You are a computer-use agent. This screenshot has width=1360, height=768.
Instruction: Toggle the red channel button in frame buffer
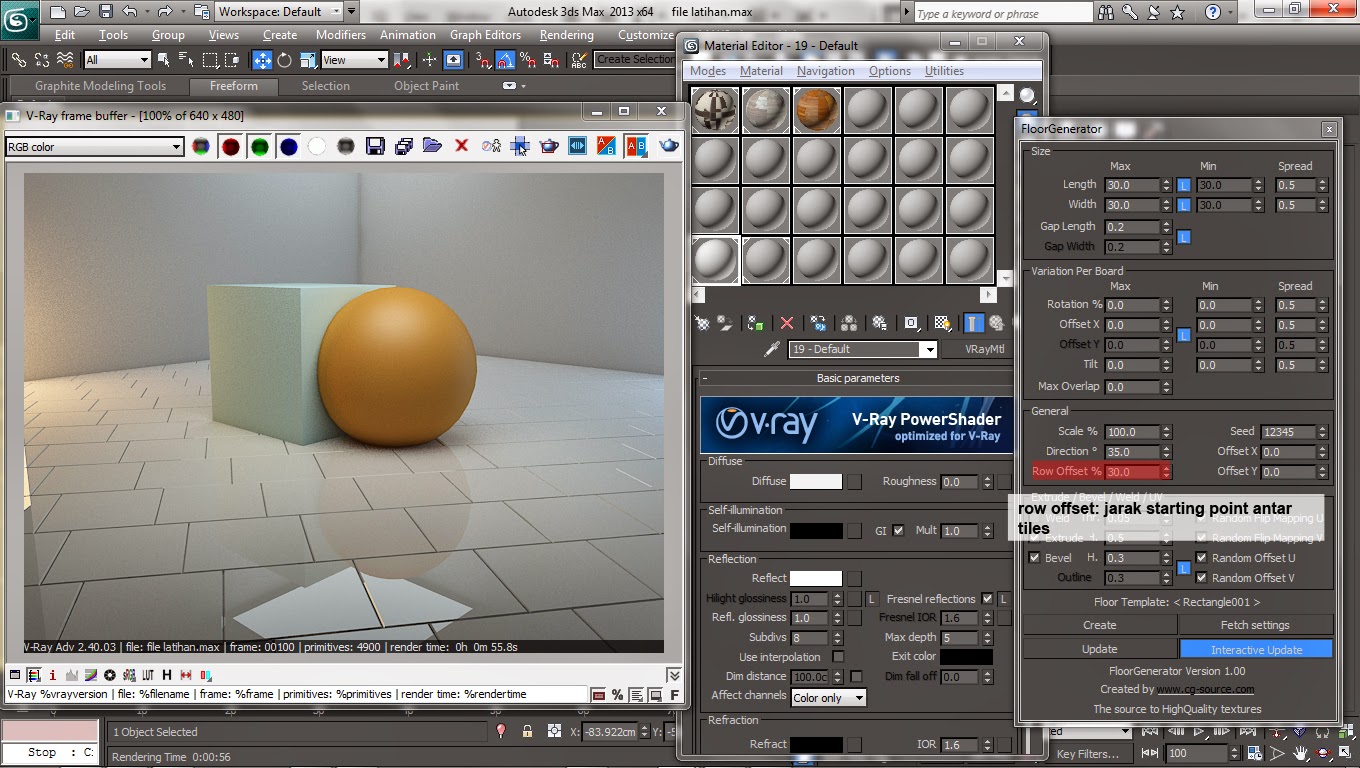point(231,147)
